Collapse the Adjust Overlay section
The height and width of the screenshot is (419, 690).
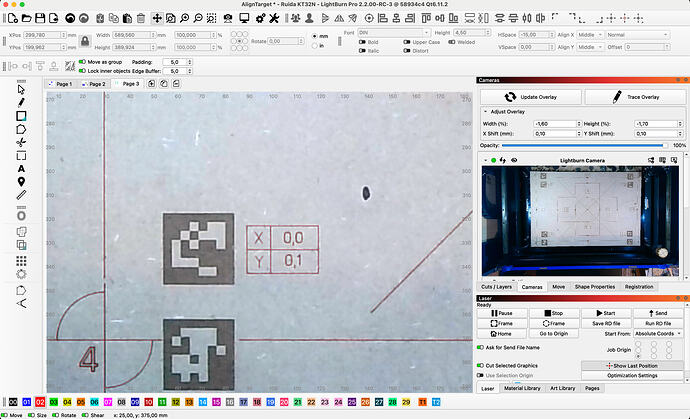(486, 112)
